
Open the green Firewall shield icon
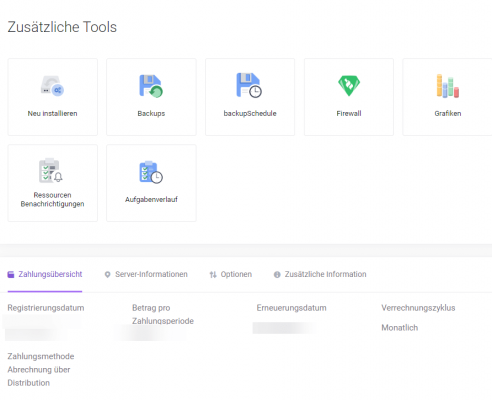point(349,86)
